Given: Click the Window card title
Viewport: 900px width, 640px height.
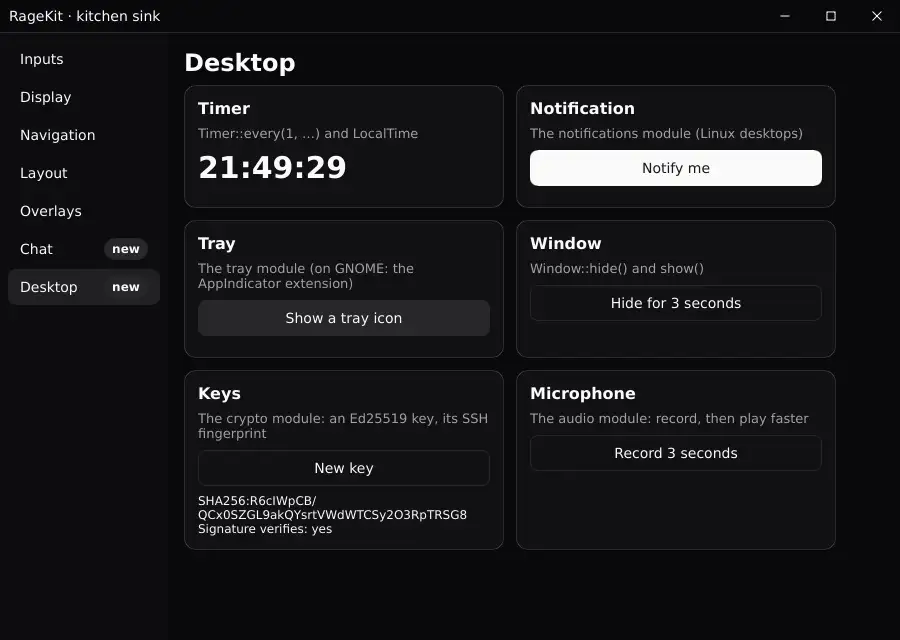Looking at the screenshot, I should [x=565, y=243].
